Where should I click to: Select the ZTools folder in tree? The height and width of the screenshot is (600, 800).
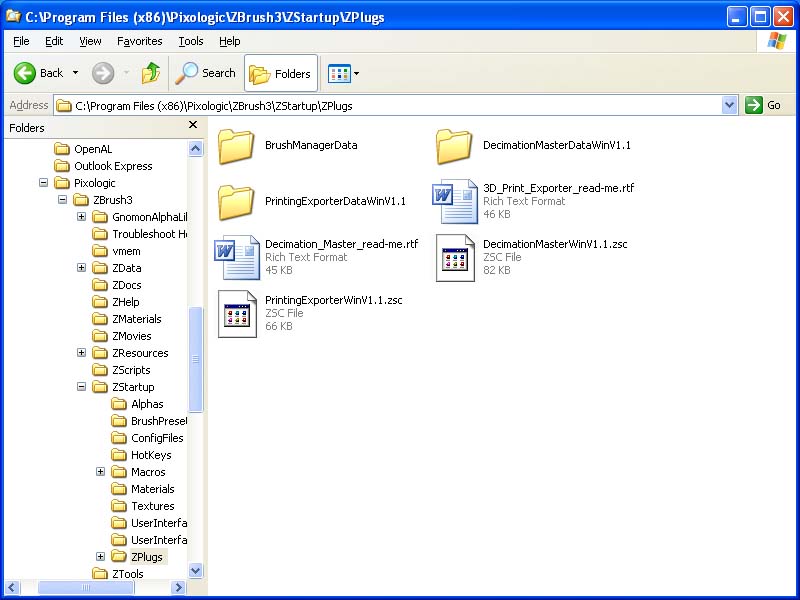pyautogui.click(x=118, y=574)
